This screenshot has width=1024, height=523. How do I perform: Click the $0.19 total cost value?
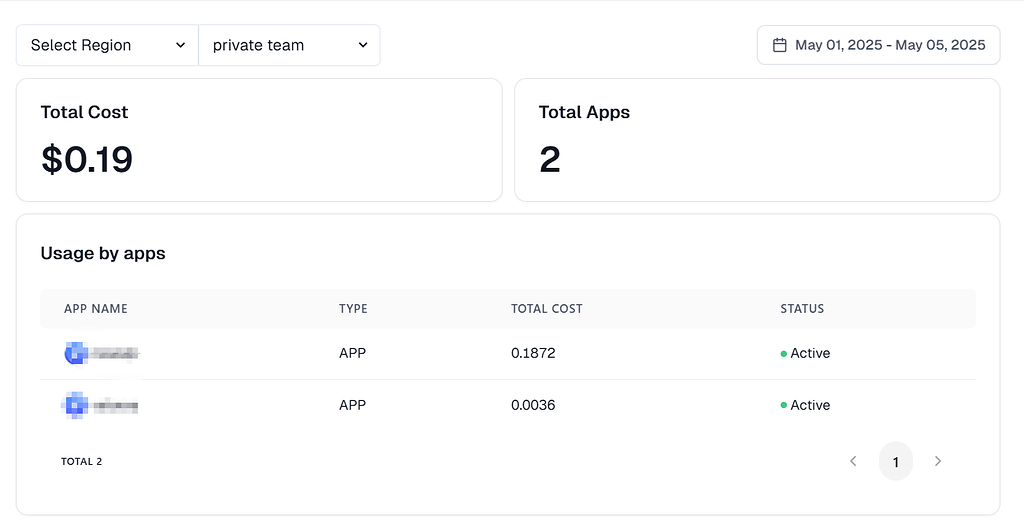tap(87, 159)
